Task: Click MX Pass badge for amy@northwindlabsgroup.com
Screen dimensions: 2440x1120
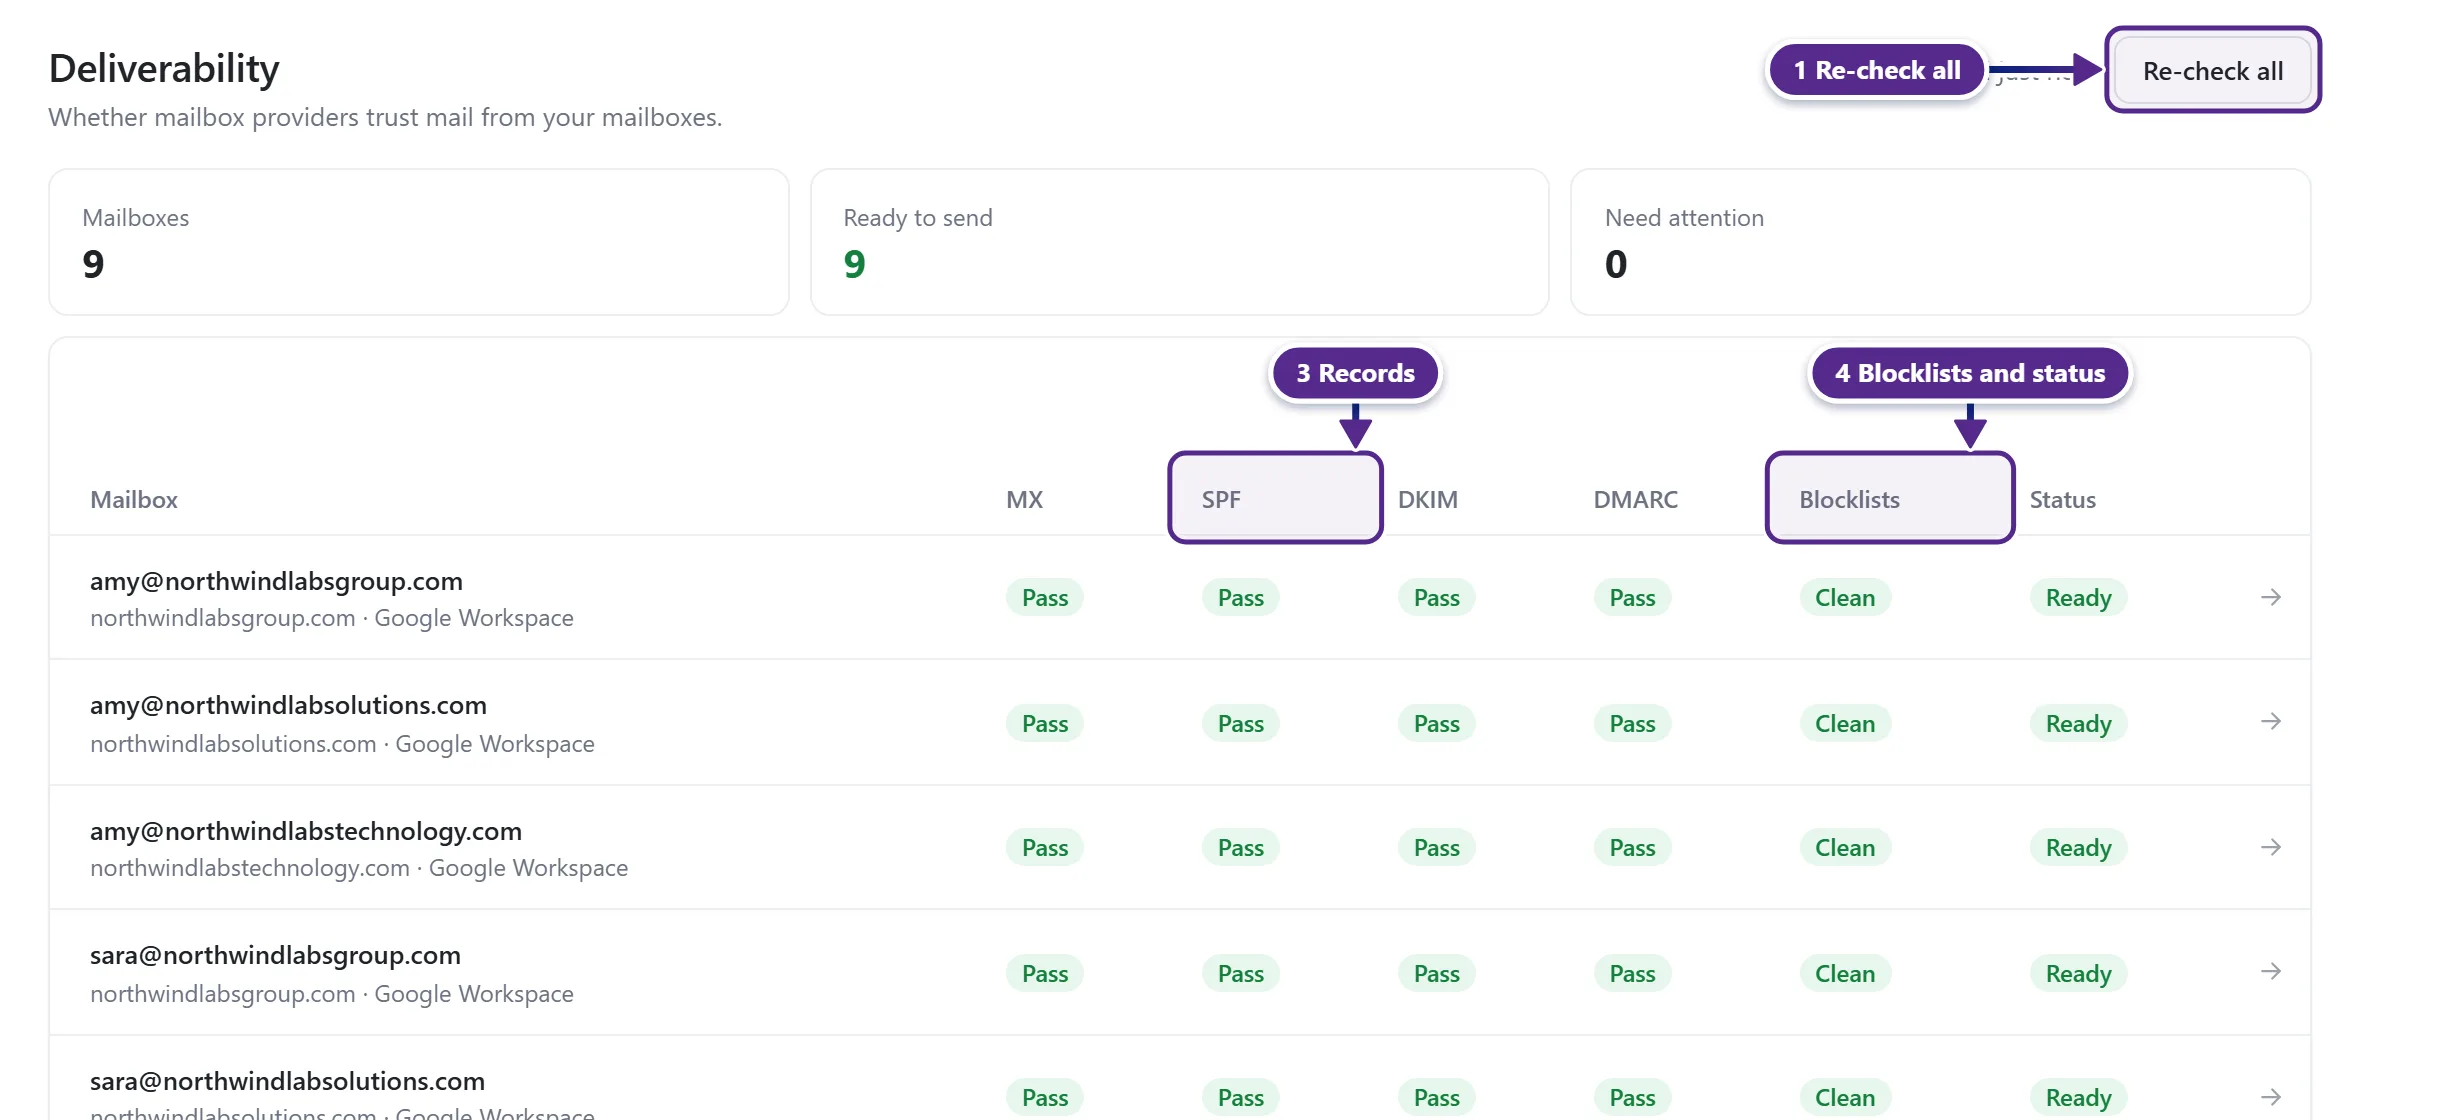Action: point(1044,598)
